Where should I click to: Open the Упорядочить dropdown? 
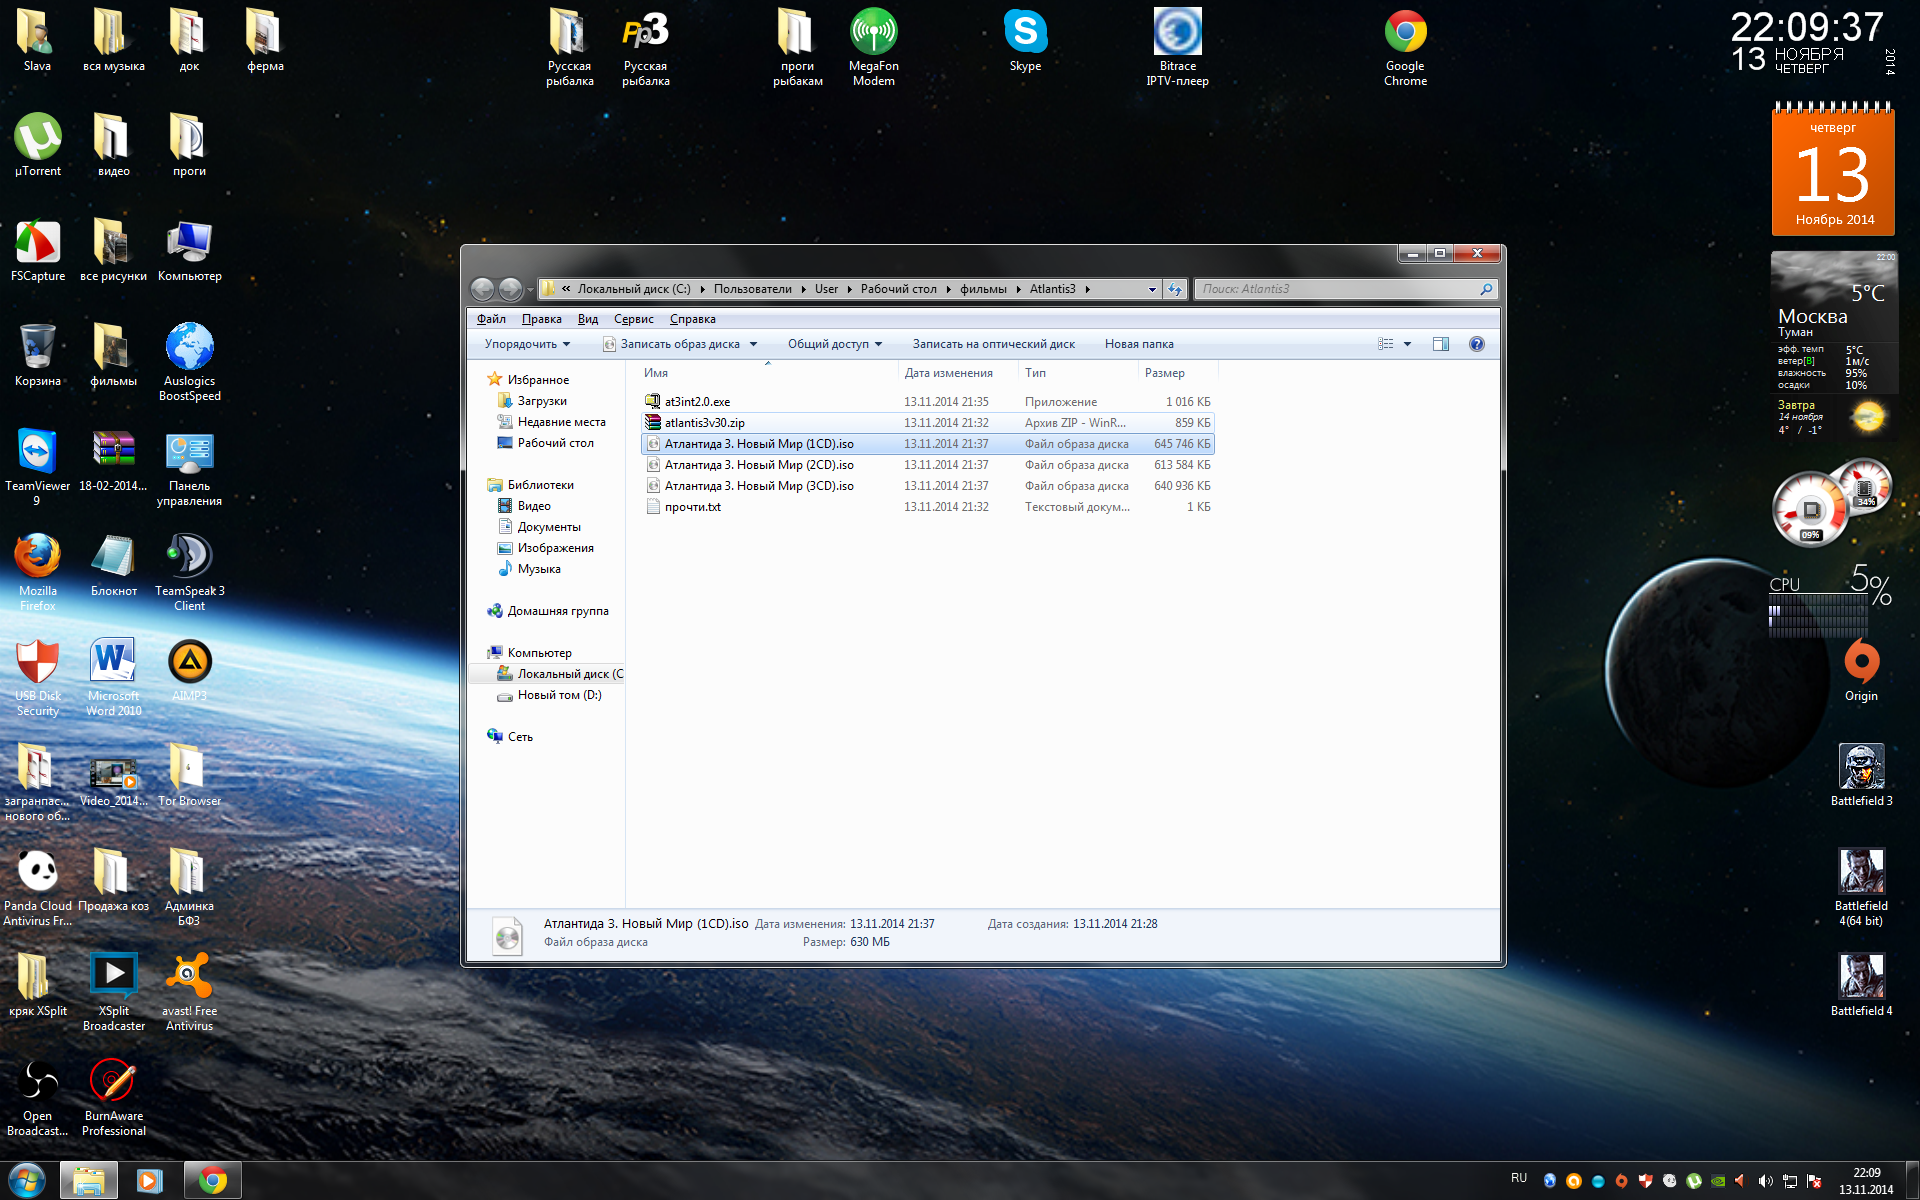(527, 344)
